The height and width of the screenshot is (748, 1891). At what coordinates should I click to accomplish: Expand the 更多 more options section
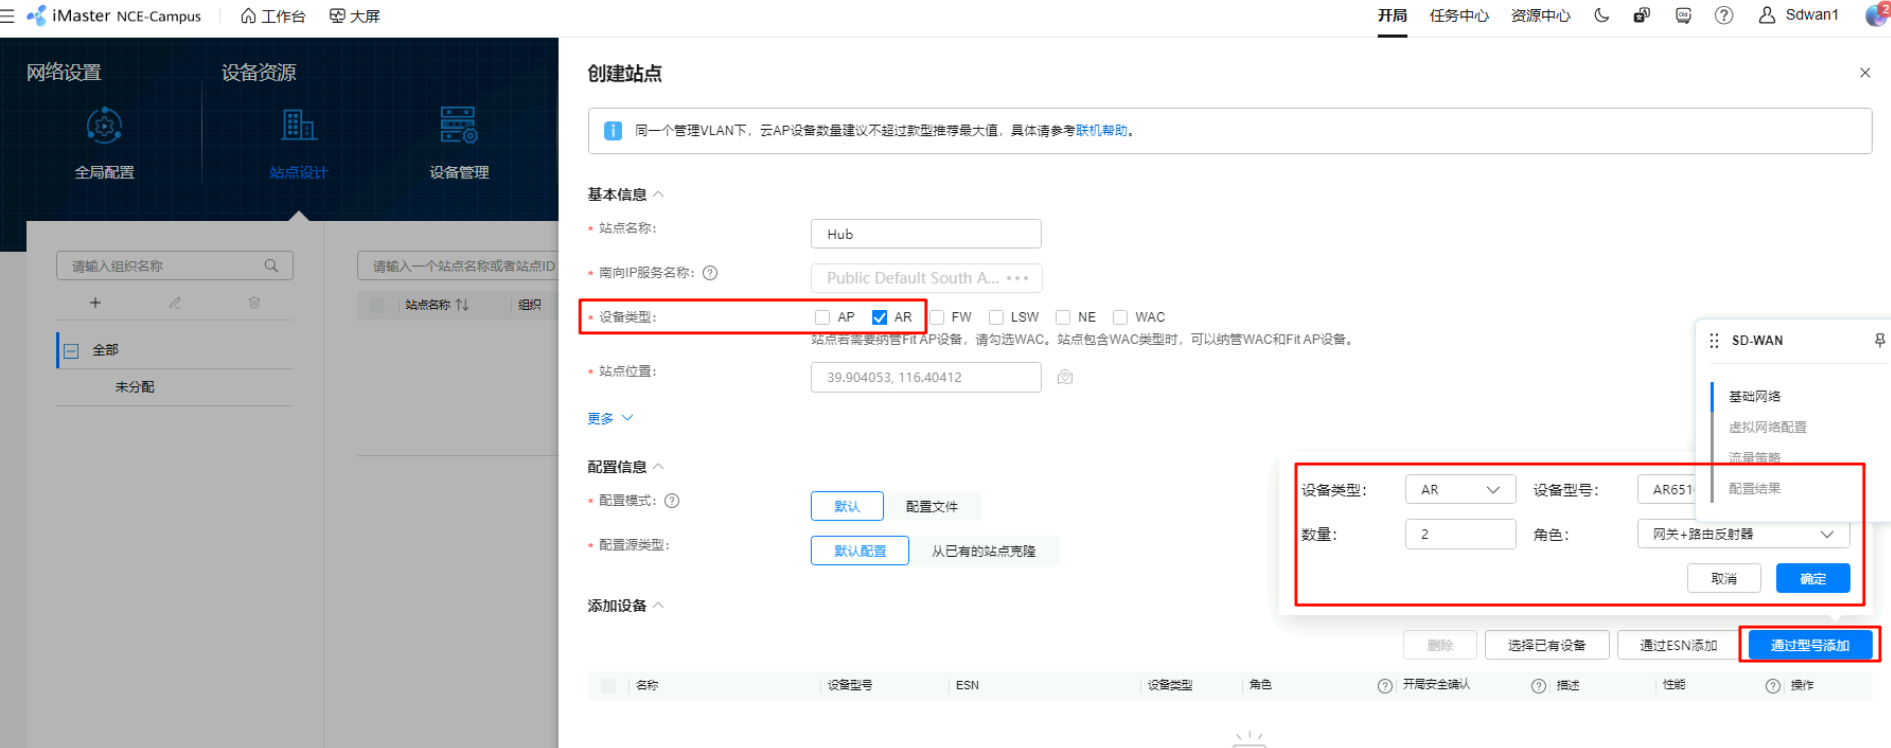pos(609,419)
